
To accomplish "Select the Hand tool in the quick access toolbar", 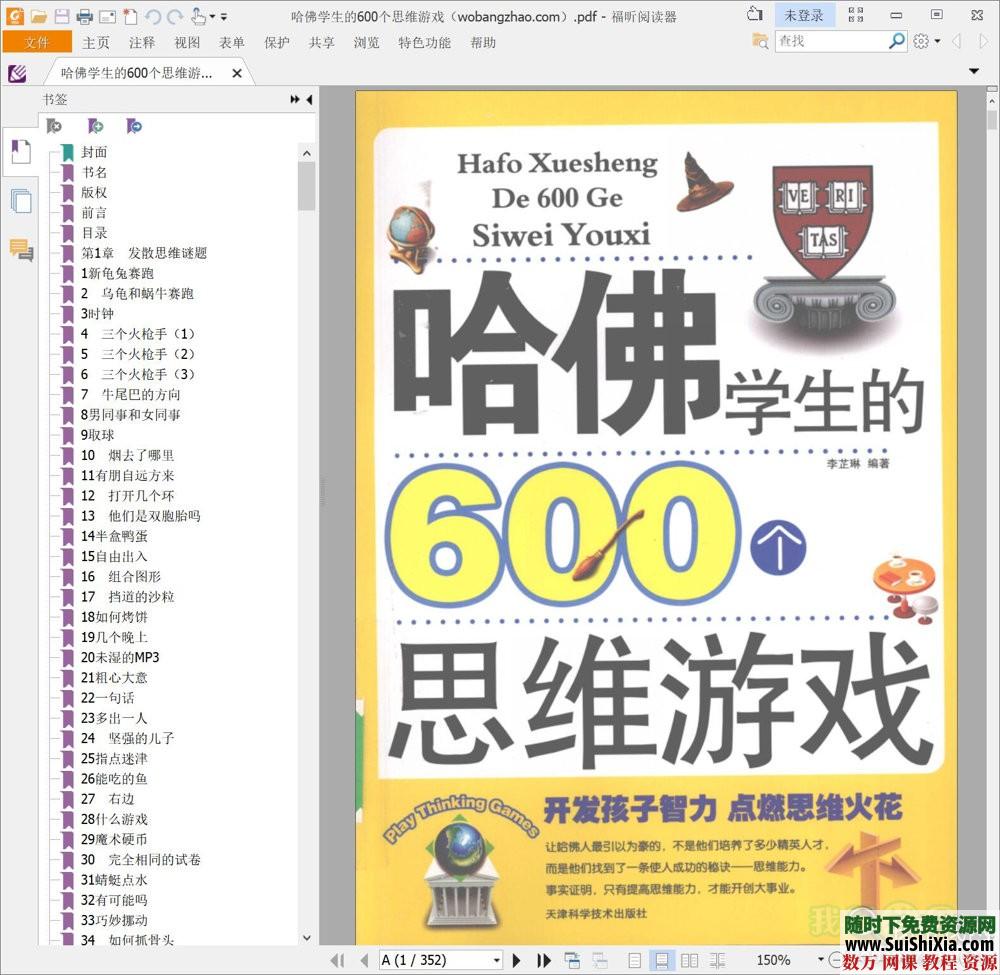I will [x=198, y=17].
